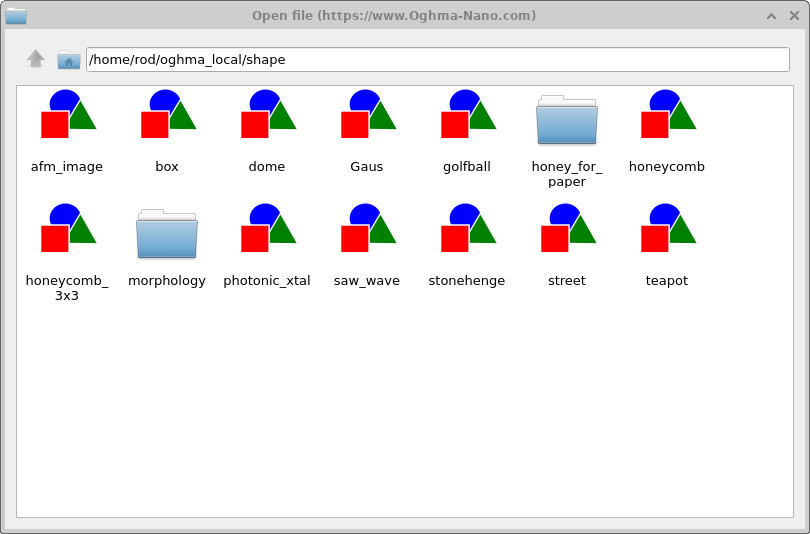The width and height of the screenshot is (810, 534).
Task: Click the dome file name label
Action: point(267,167)
